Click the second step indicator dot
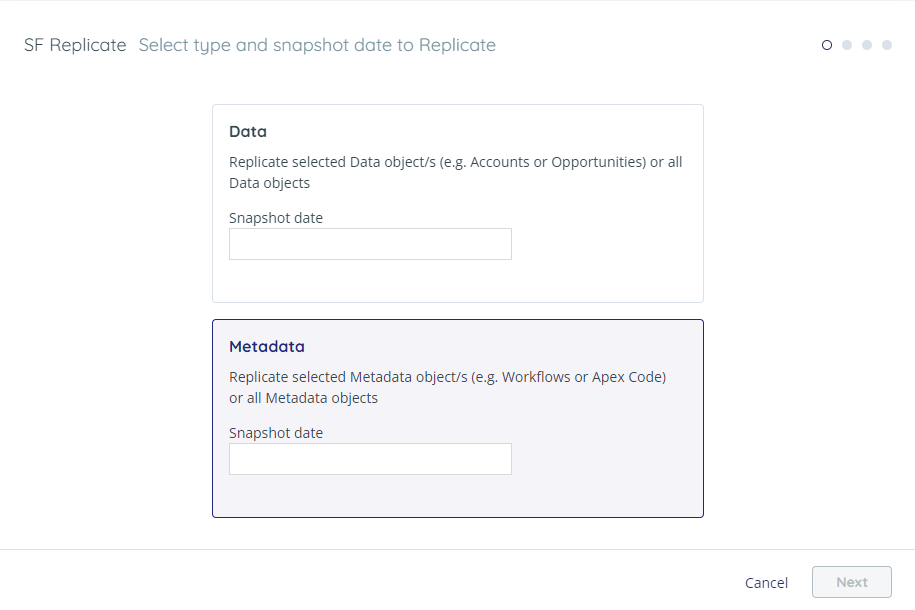 pyautogui.click(x=846, y=45)
